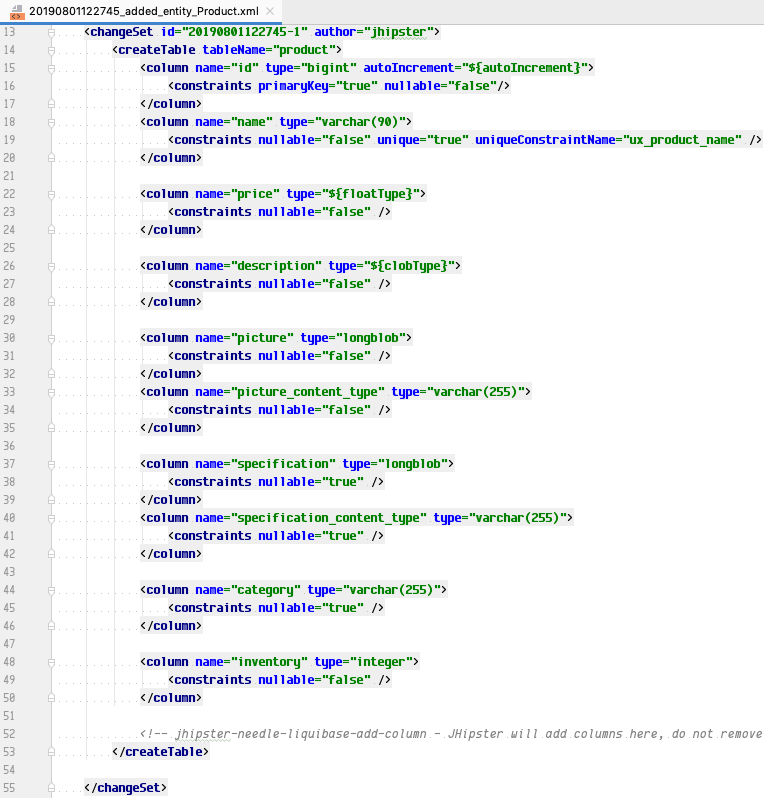Click nullable="true" on line 38

point(310,482)
